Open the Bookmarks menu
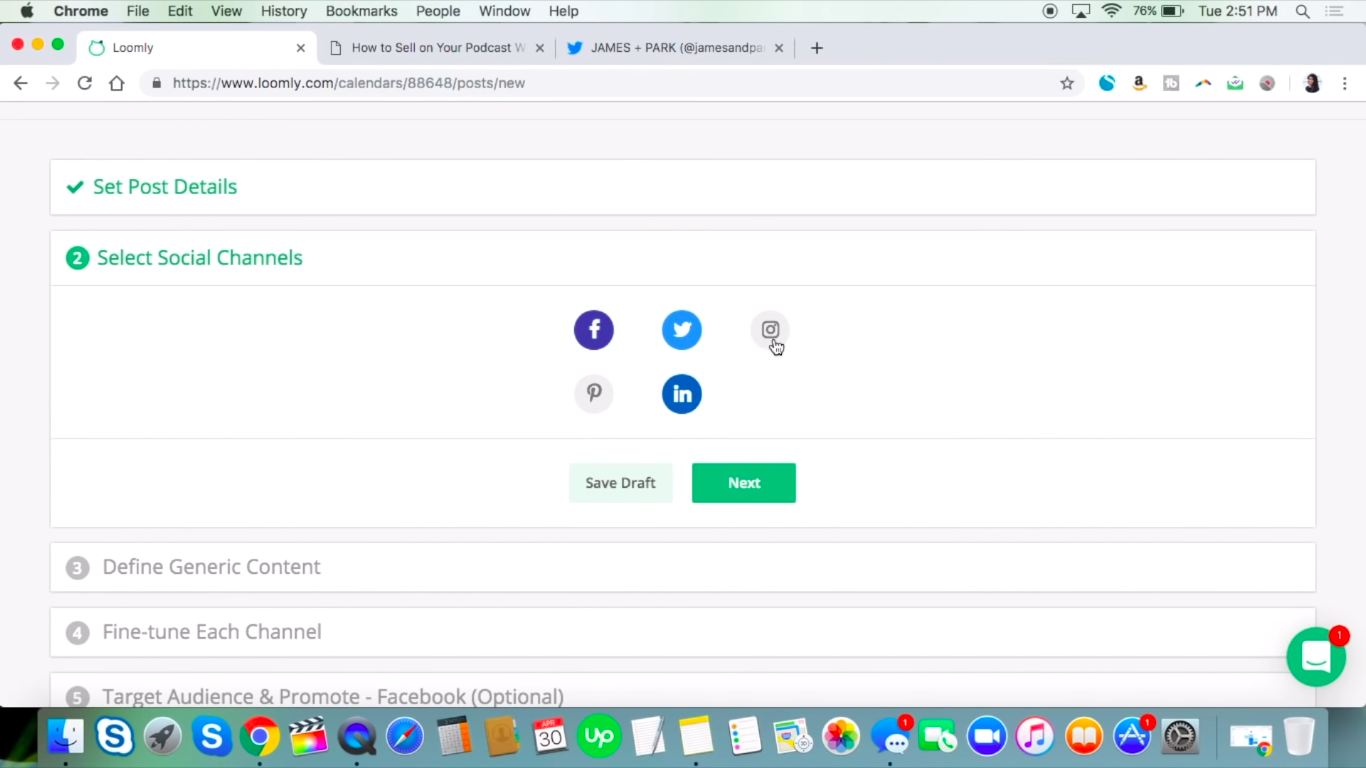 coord(362,11)
